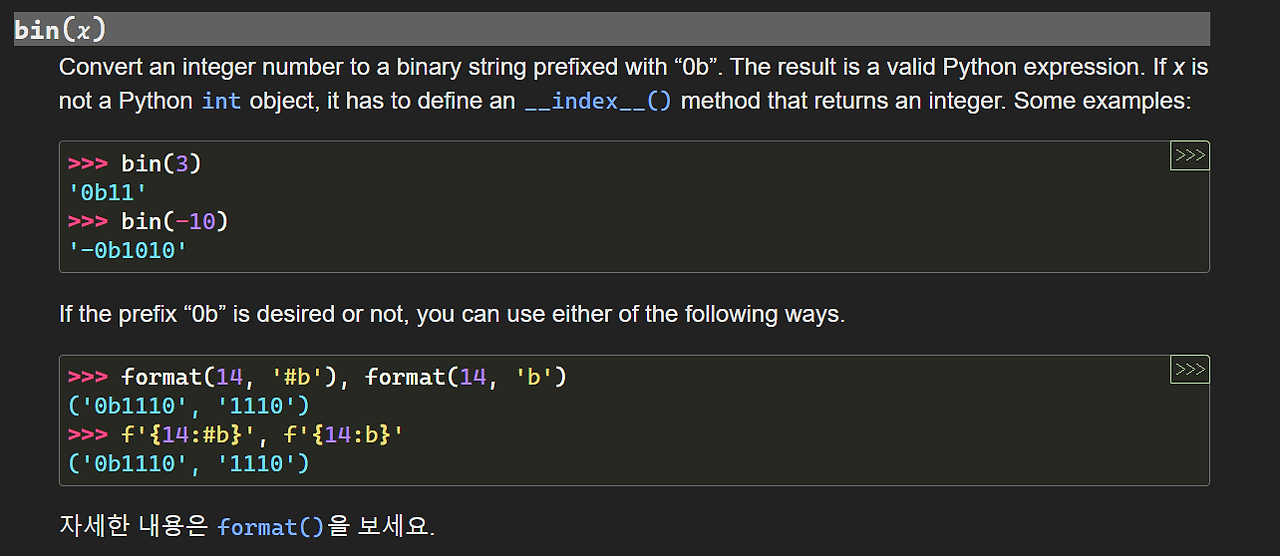
Task: Click the format(14, 'b') call
Action: point(466,377)
